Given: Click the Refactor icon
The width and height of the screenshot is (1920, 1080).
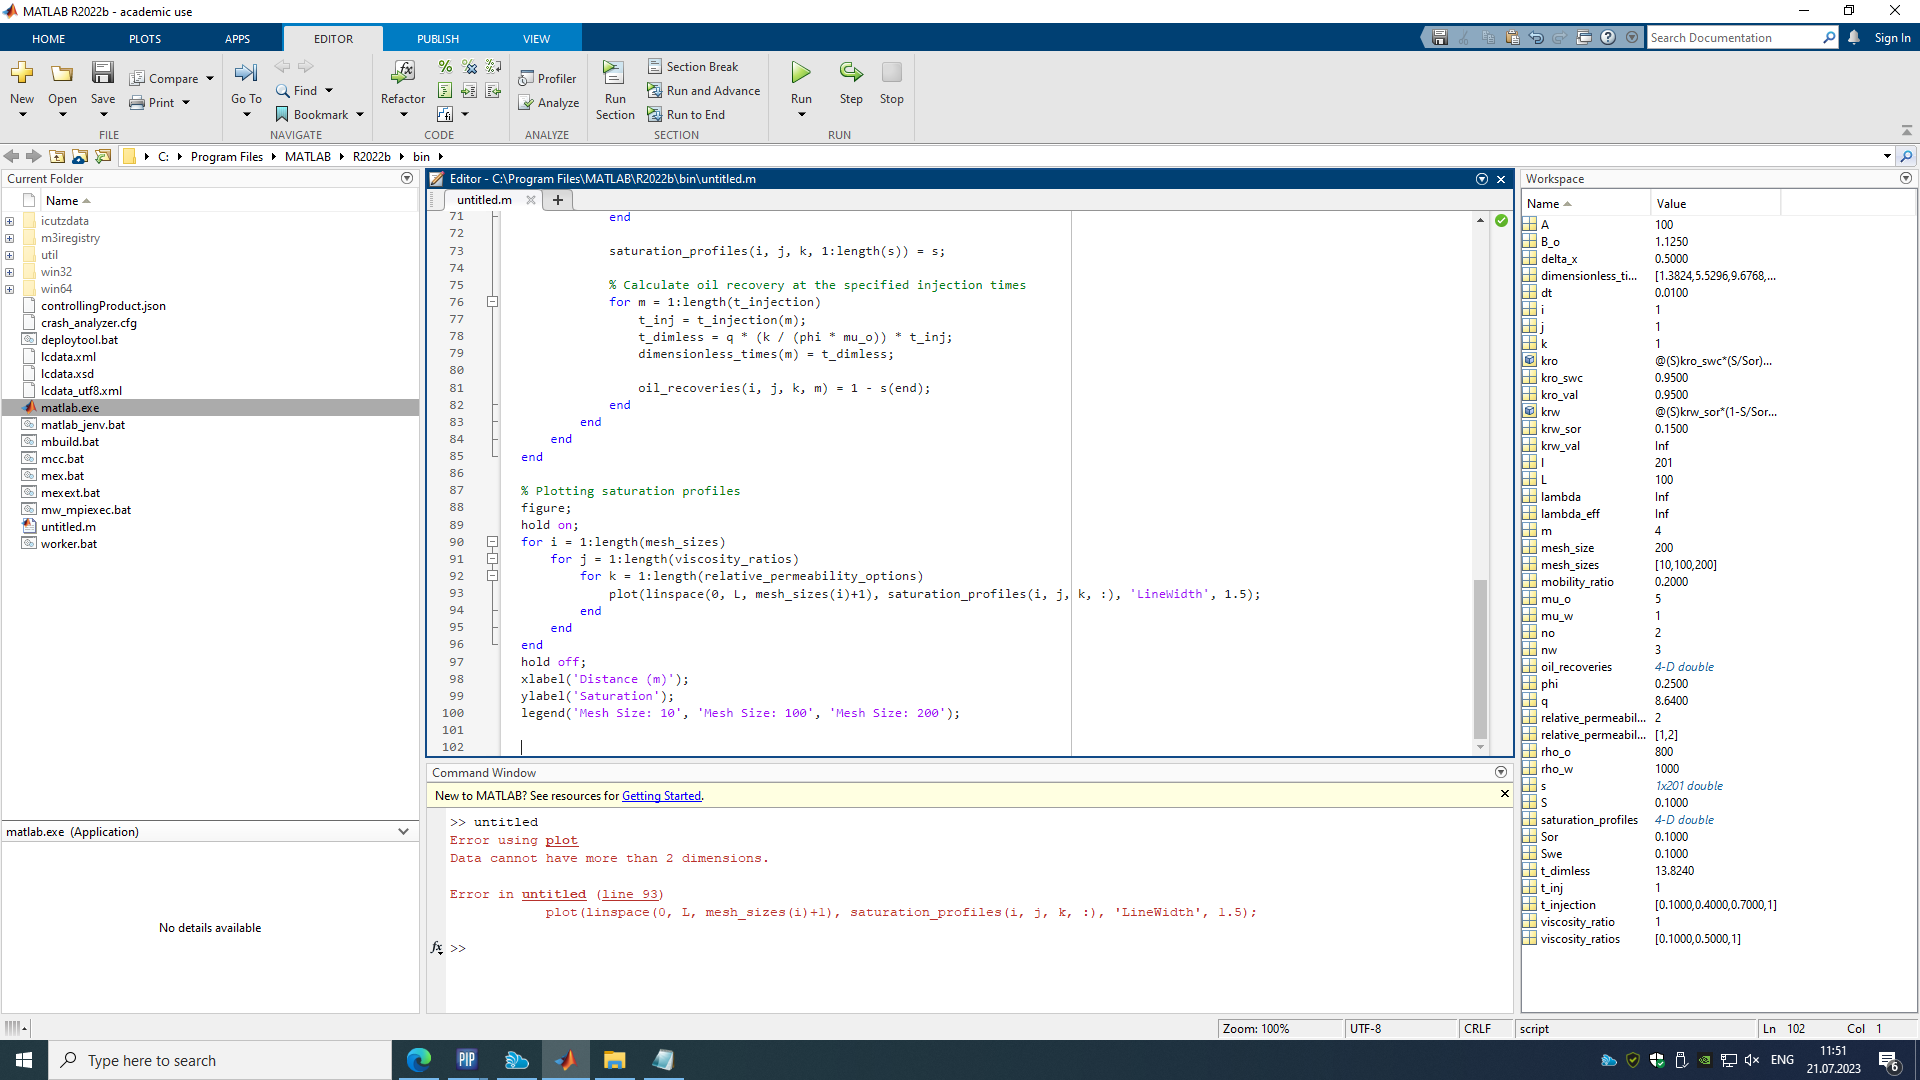Looking at the screenshot, I should click(403, 73).
